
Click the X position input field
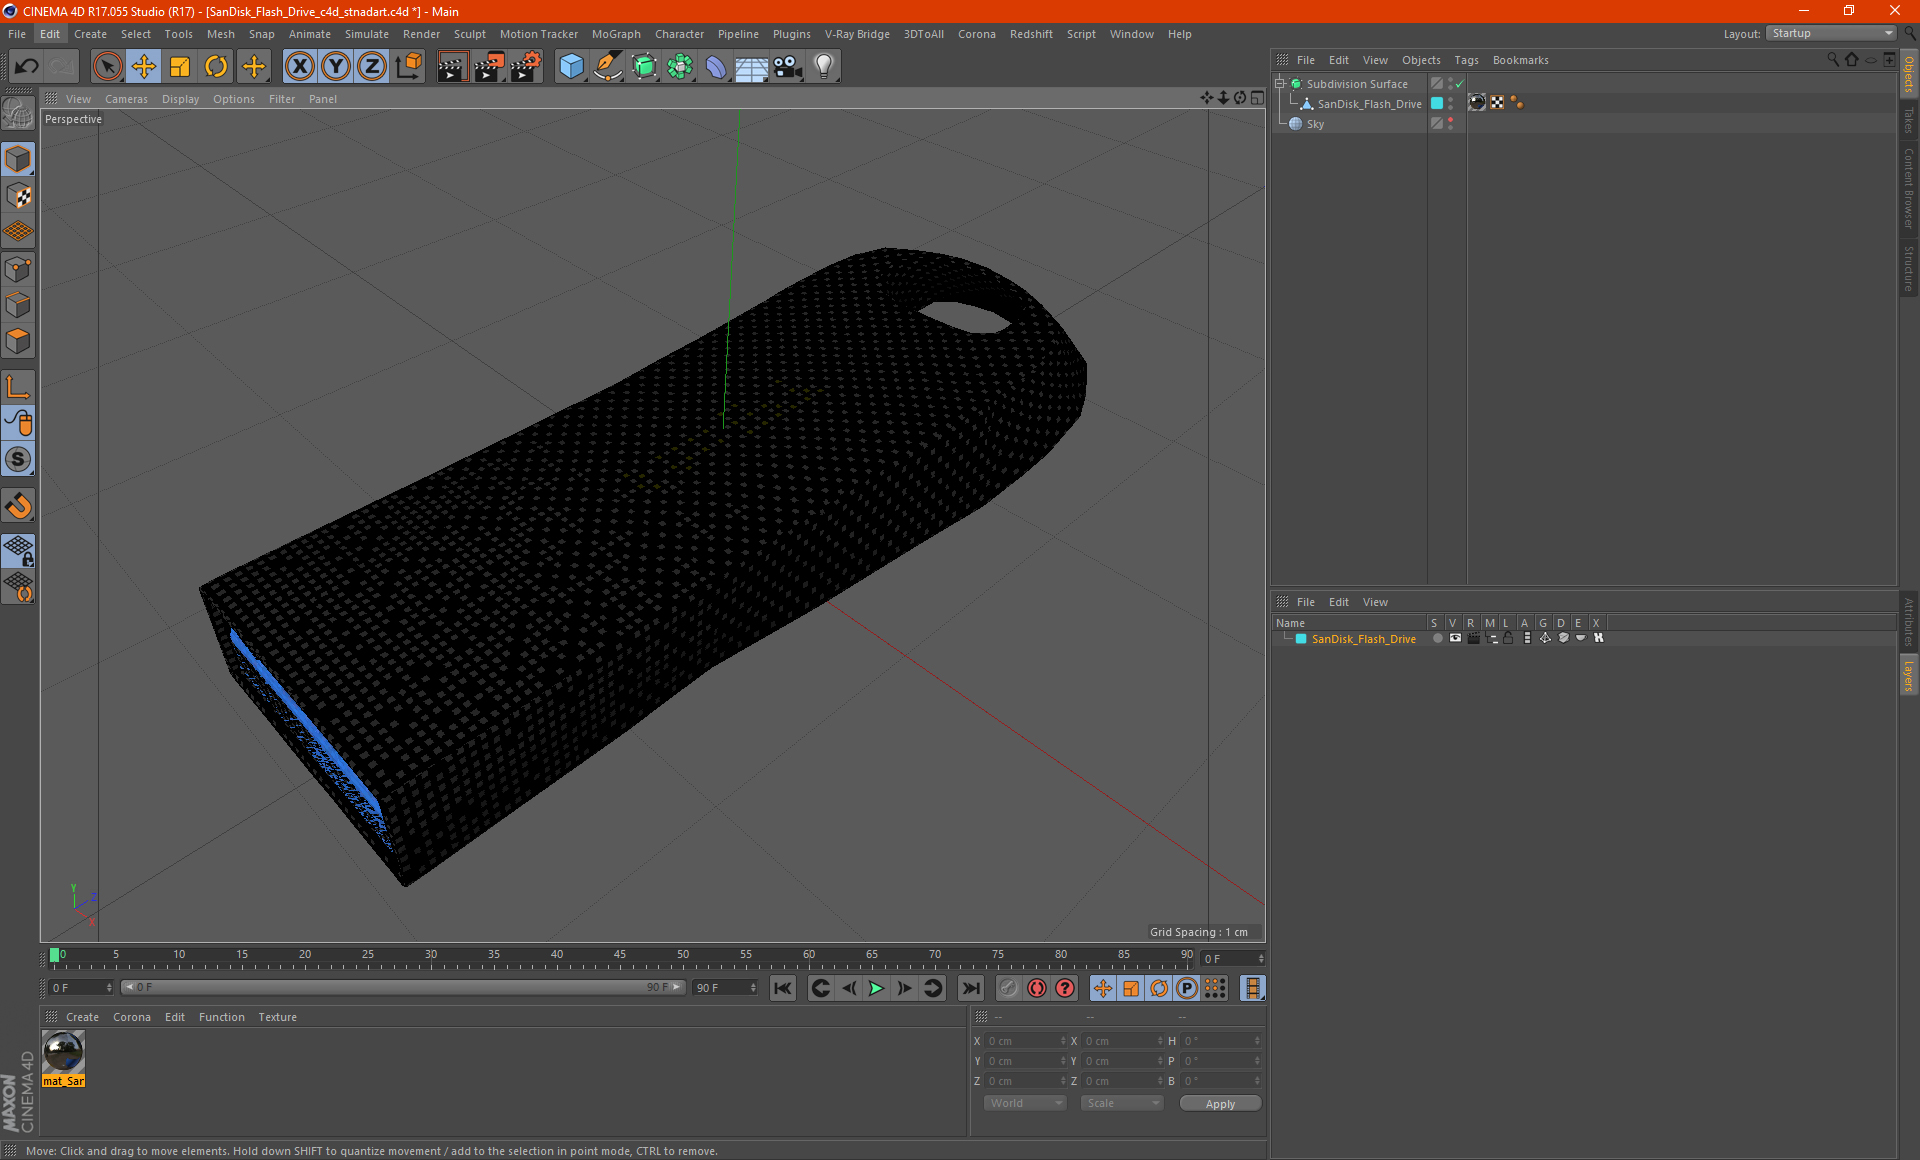point(1025,1041)
